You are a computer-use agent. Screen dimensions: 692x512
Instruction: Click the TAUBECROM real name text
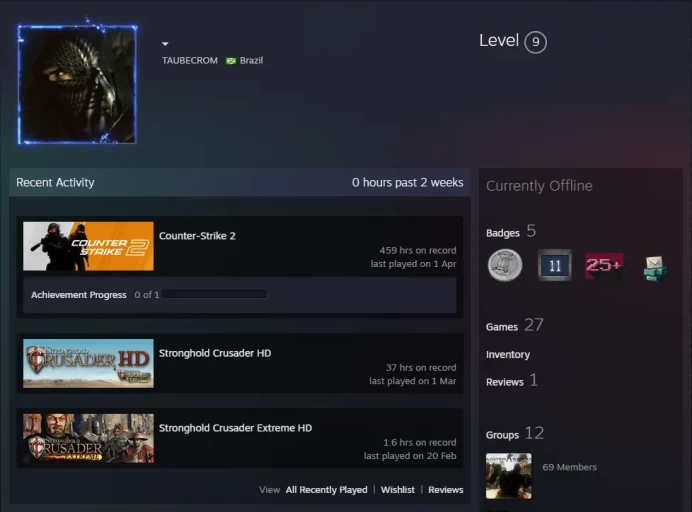(x=190, y=60)
